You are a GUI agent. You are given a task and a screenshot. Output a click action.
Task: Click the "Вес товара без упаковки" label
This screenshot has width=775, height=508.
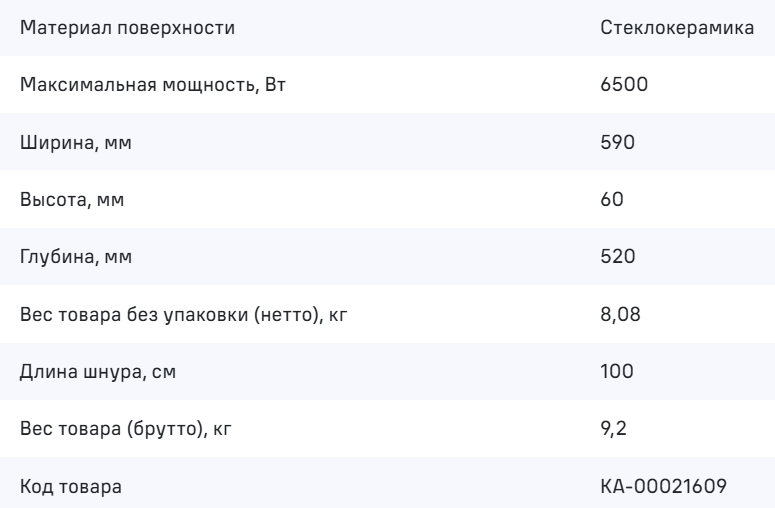click(140, 315)
